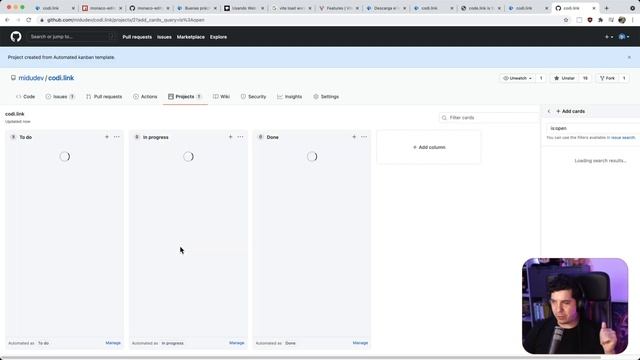Switch to the Code tab
Image resolution: width=640 pixels, height=360 pixels.
25,97
